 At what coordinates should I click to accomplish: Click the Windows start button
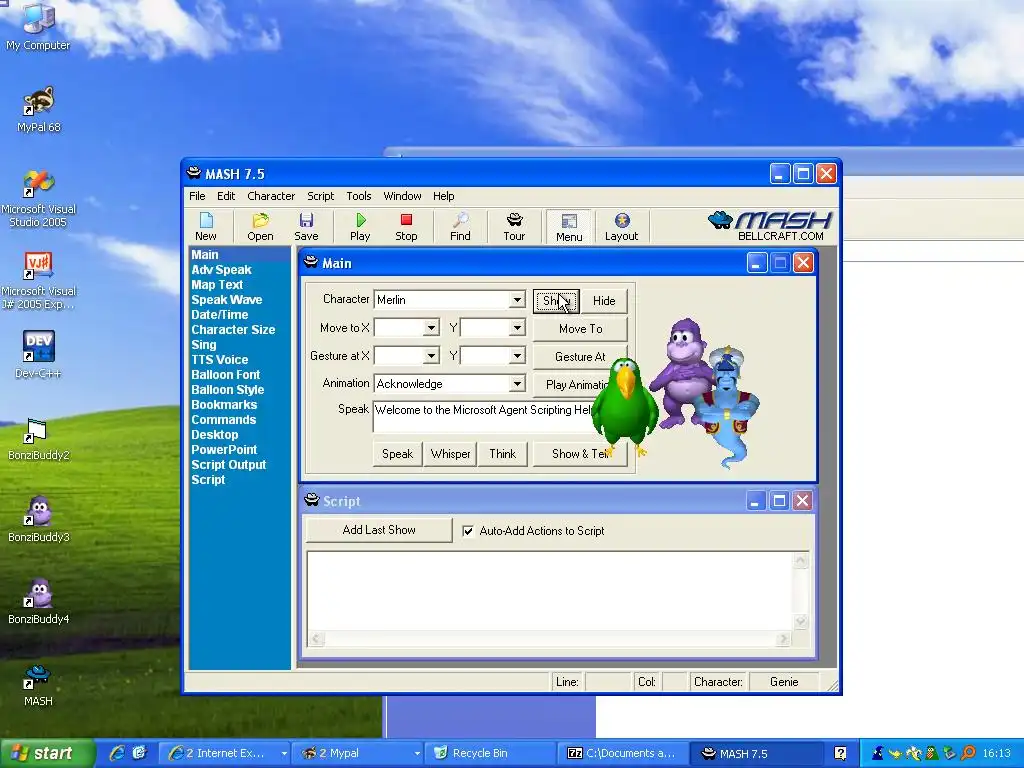(47, 753)
